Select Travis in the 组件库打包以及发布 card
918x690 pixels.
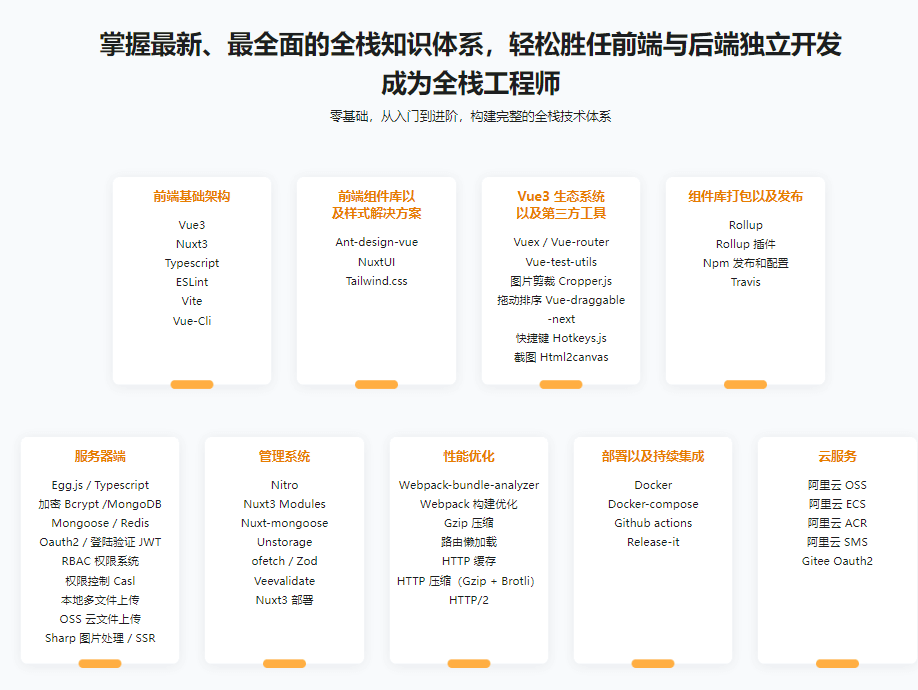coord(746,281)
